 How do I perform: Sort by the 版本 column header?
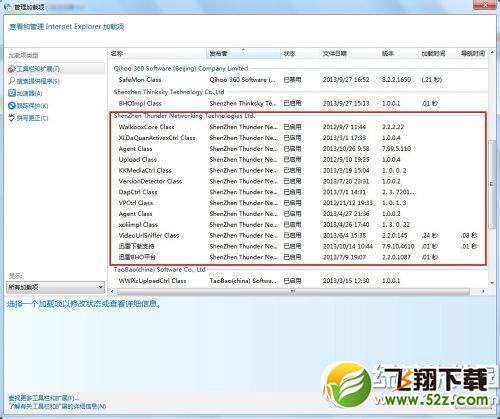coord(398,53)
